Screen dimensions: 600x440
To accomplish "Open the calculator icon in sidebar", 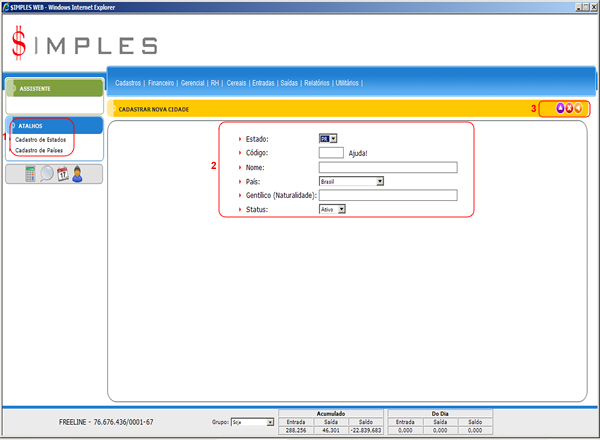I will click(31, 173).
